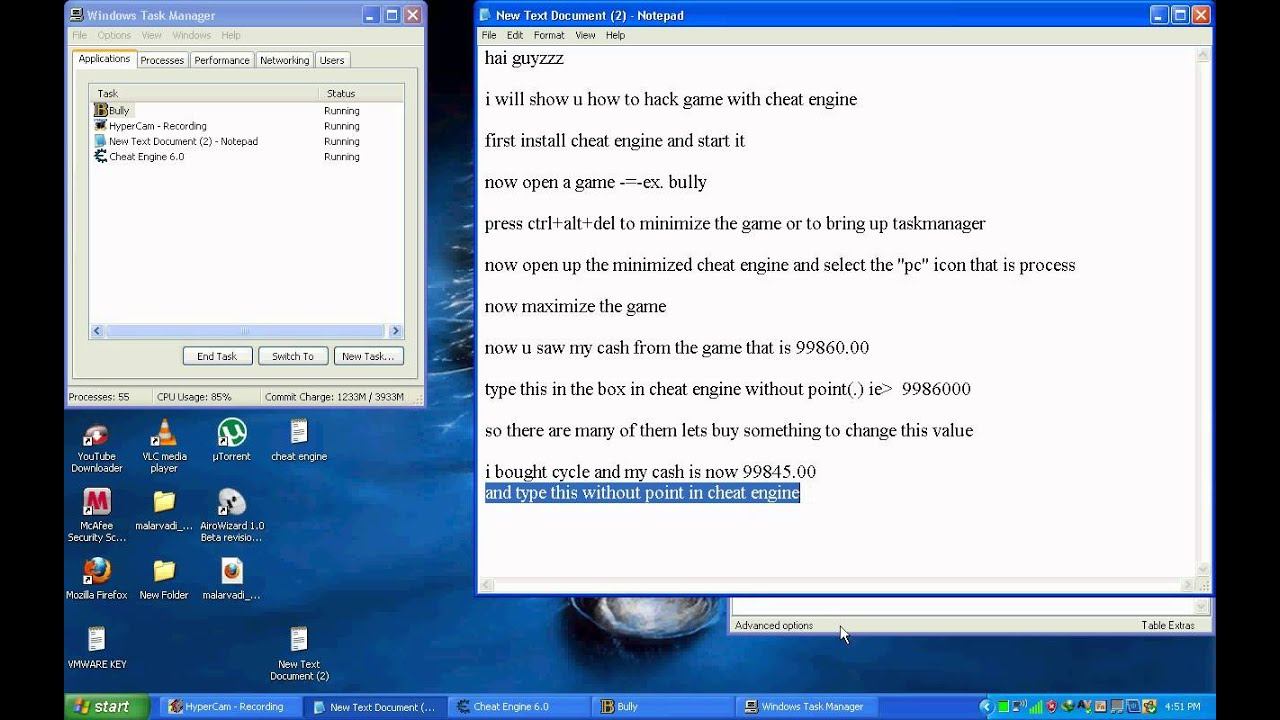The width and height of the screenshot is (1280, 720).
Task: Select the New Folder desktop icon
Action: (x=164, y=571)
